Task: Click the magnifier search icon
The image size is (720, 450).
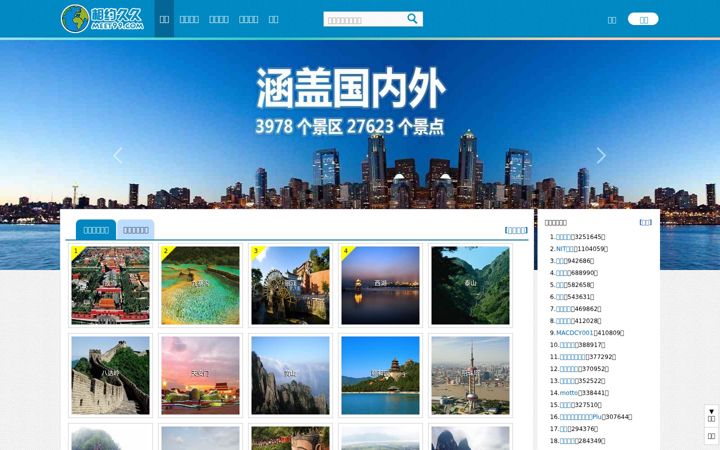Action: [x=412, y=19]
